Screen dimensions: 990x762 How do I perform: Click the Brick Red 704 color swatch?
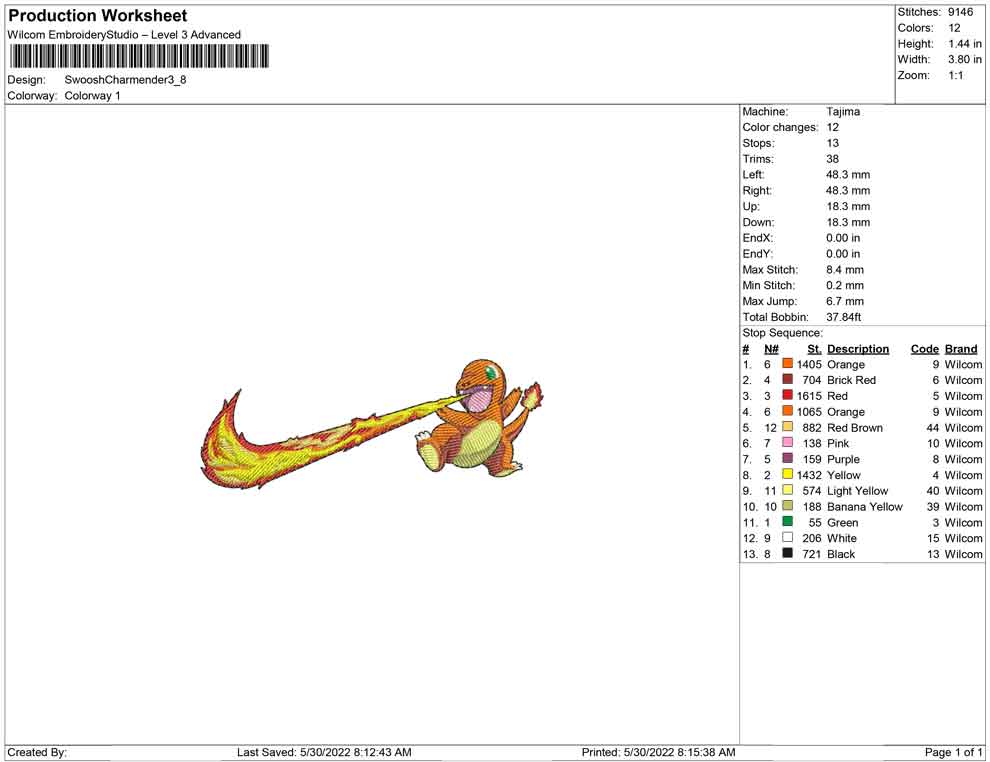(x=787, y=379)
